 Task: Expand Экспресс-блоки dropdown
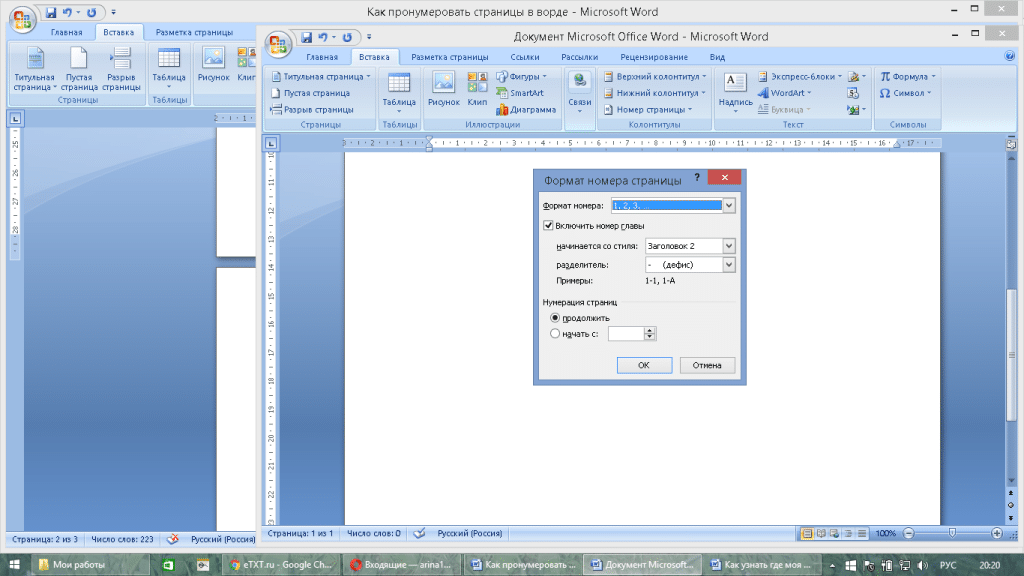[x=839, y=77]
